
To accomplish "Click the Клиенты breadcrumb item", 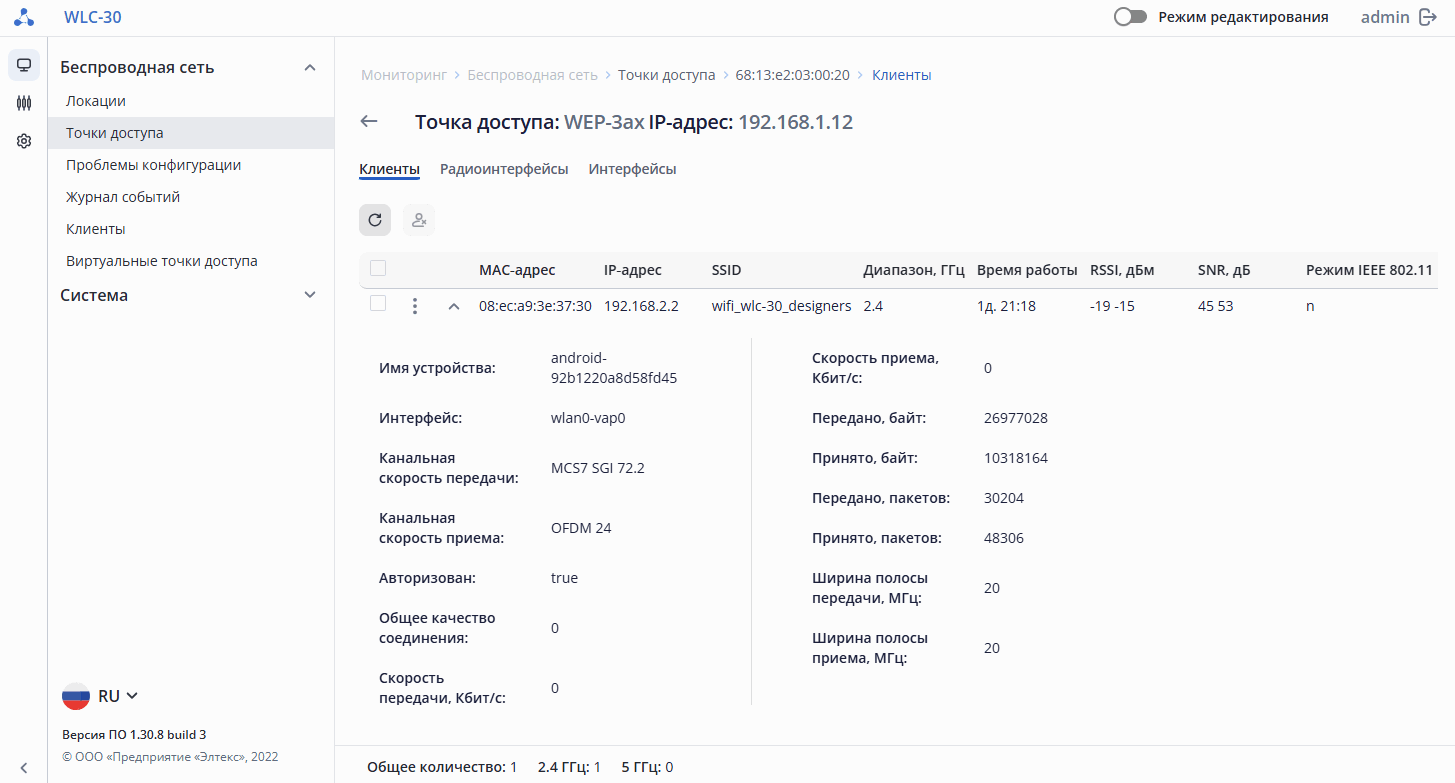I will (x=901, y=75).
